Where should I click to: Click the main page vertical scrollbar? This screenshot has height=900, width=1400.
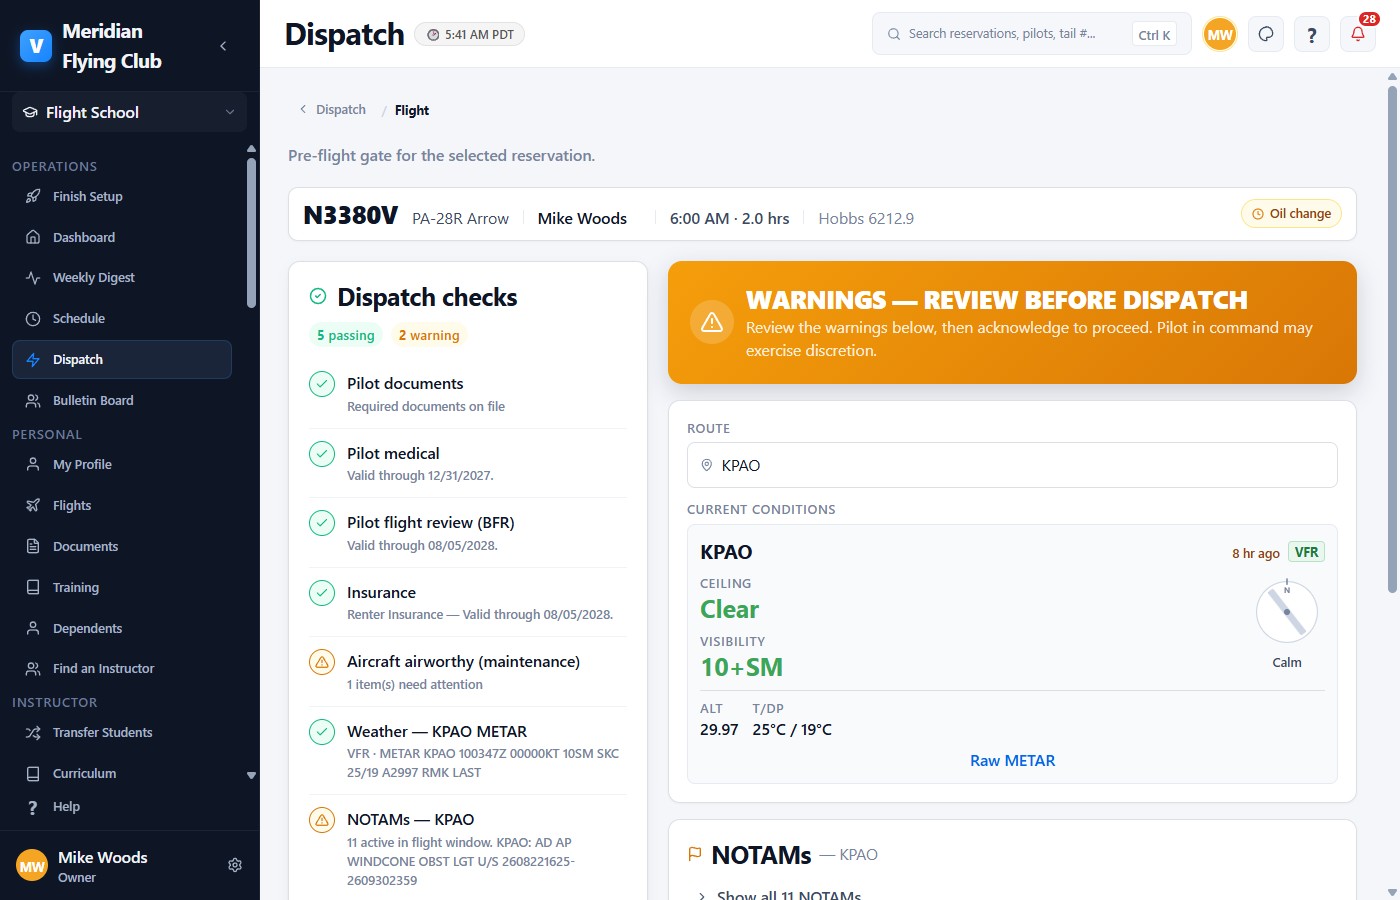tap(1391, 340)
